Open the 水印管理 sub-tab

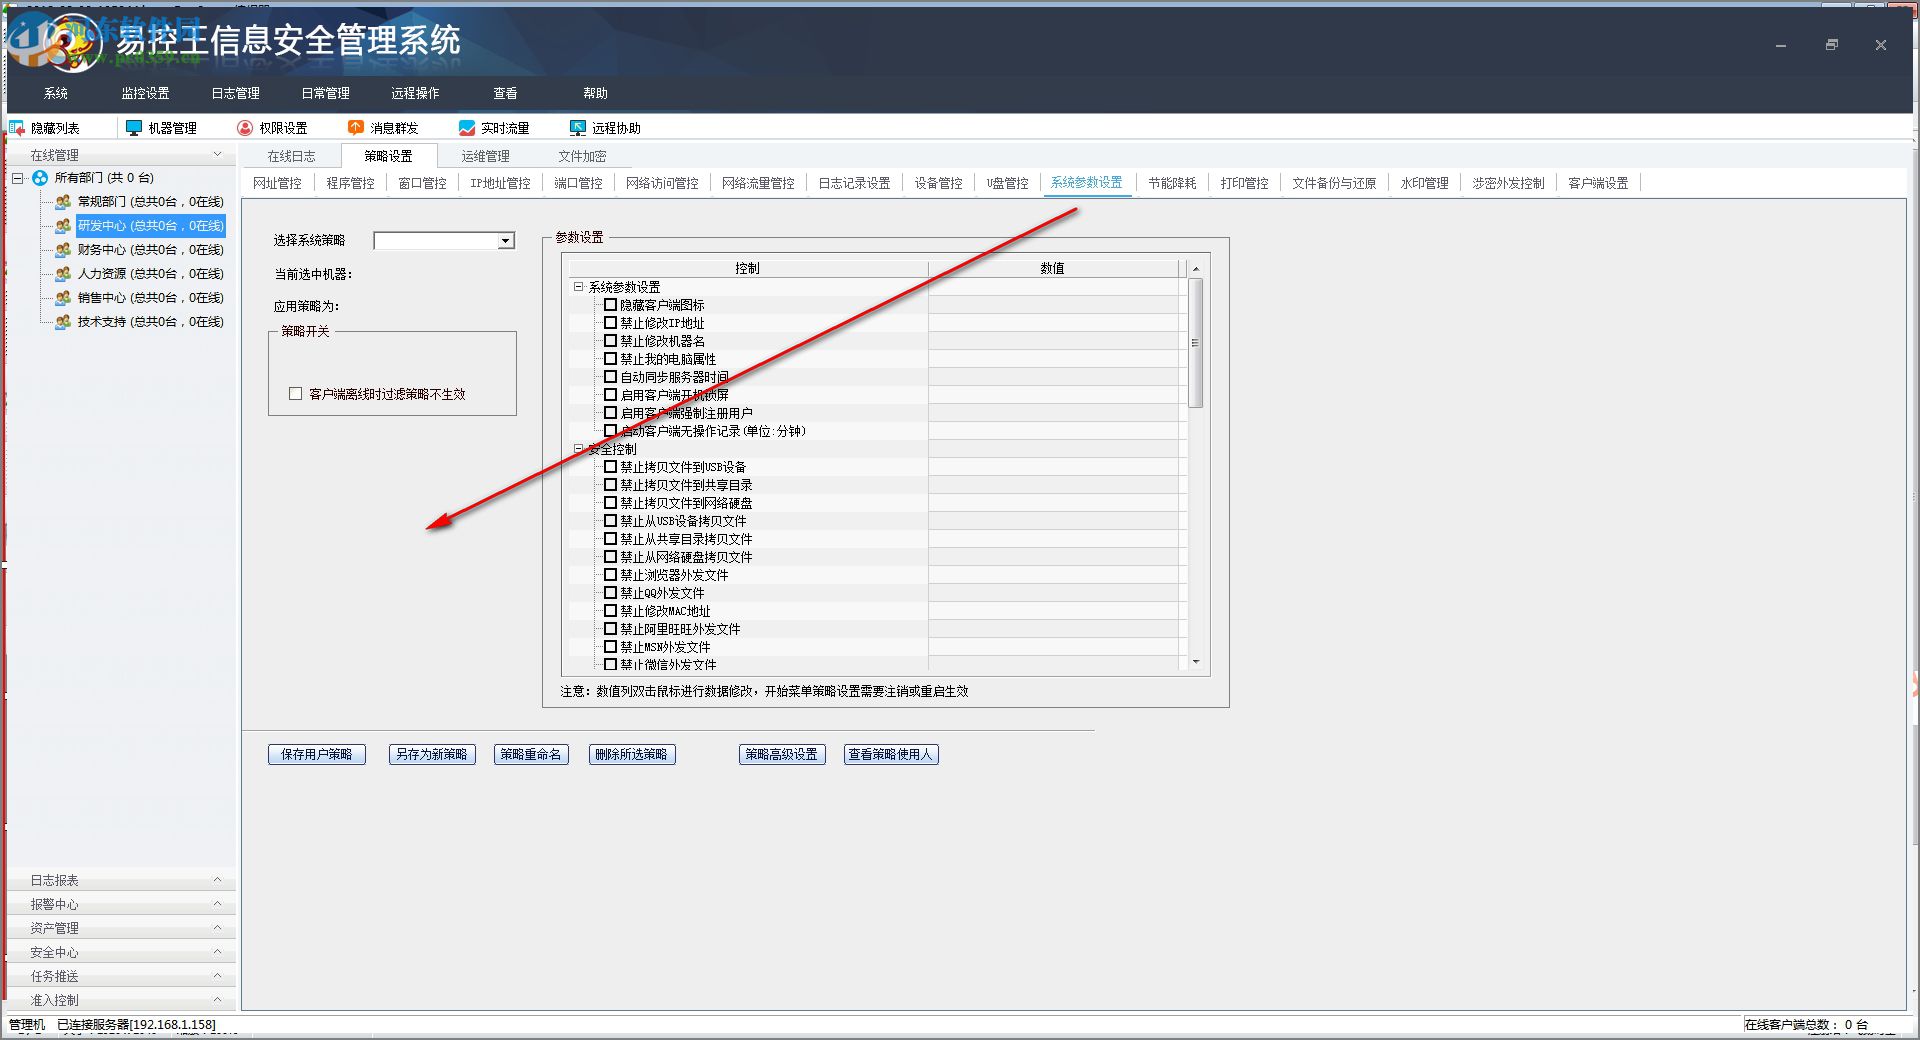(x=1424, y=183)
